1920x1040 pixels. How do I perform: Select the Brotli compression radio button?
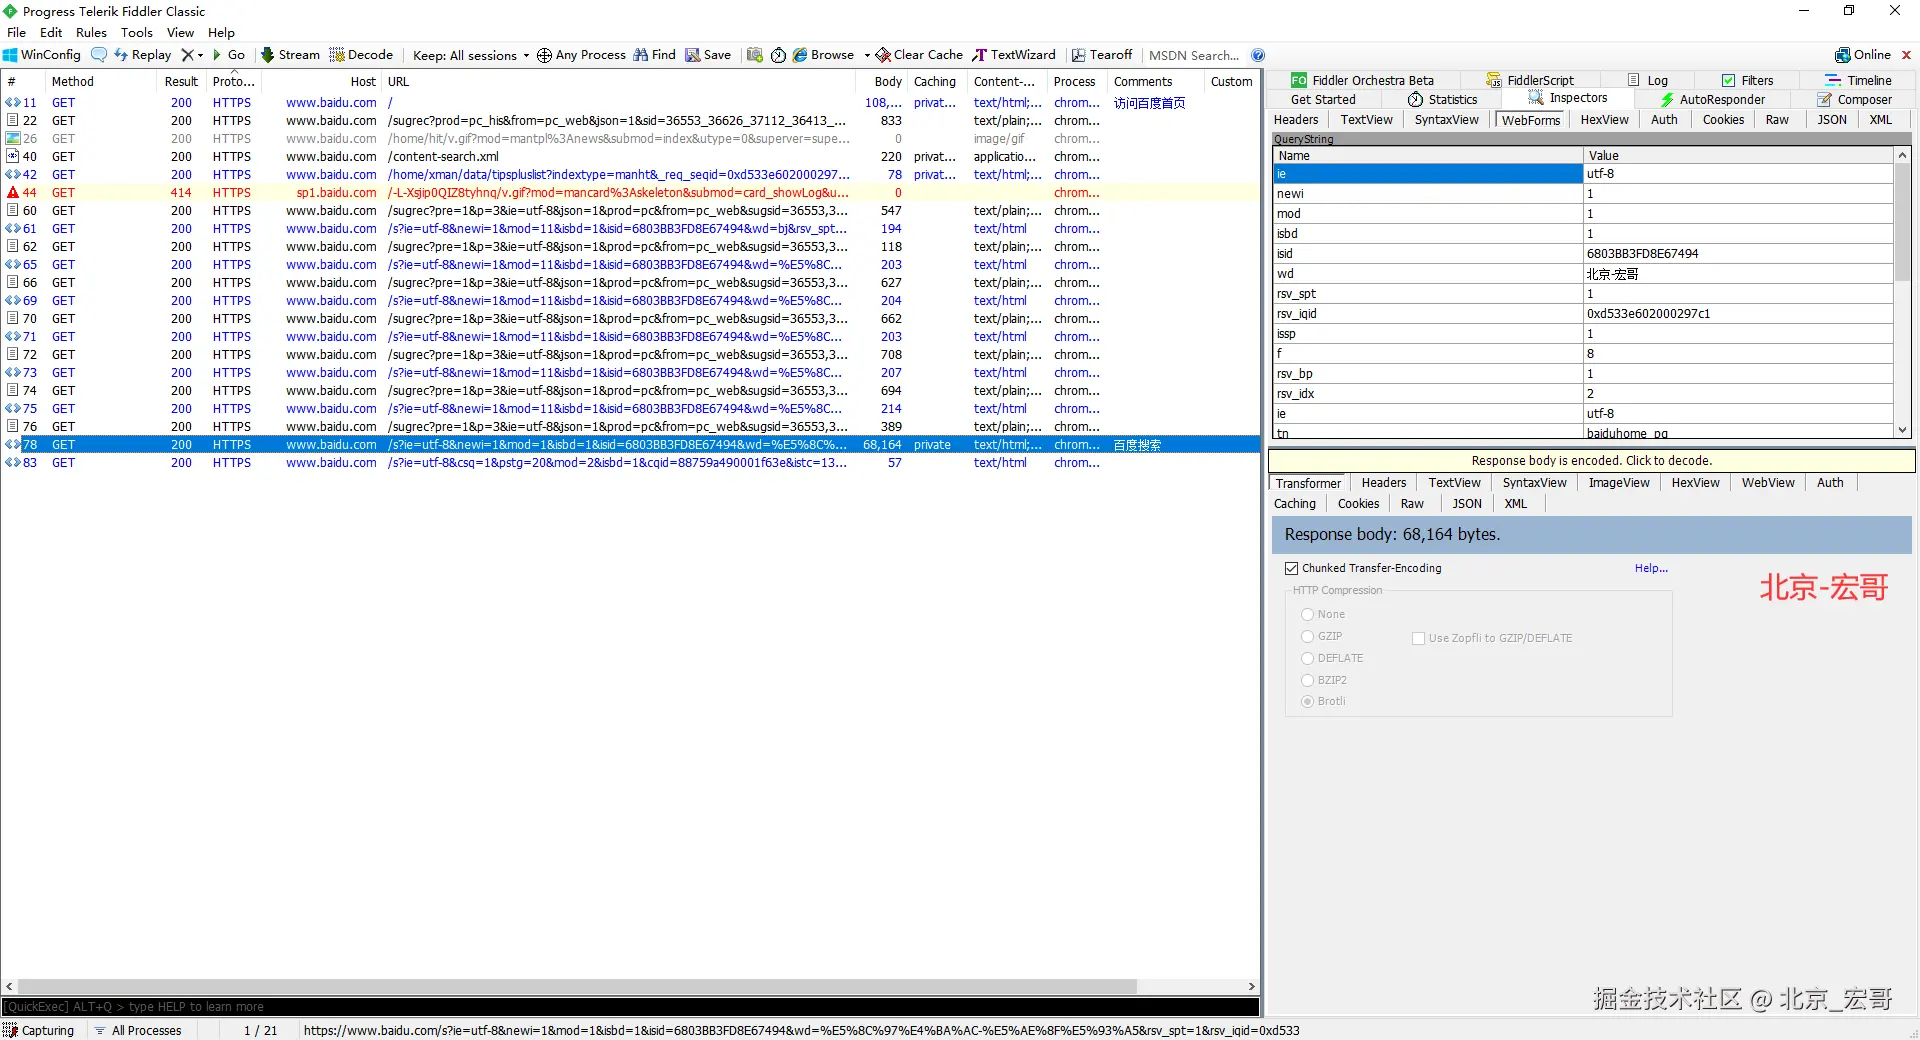(1307, 701)
